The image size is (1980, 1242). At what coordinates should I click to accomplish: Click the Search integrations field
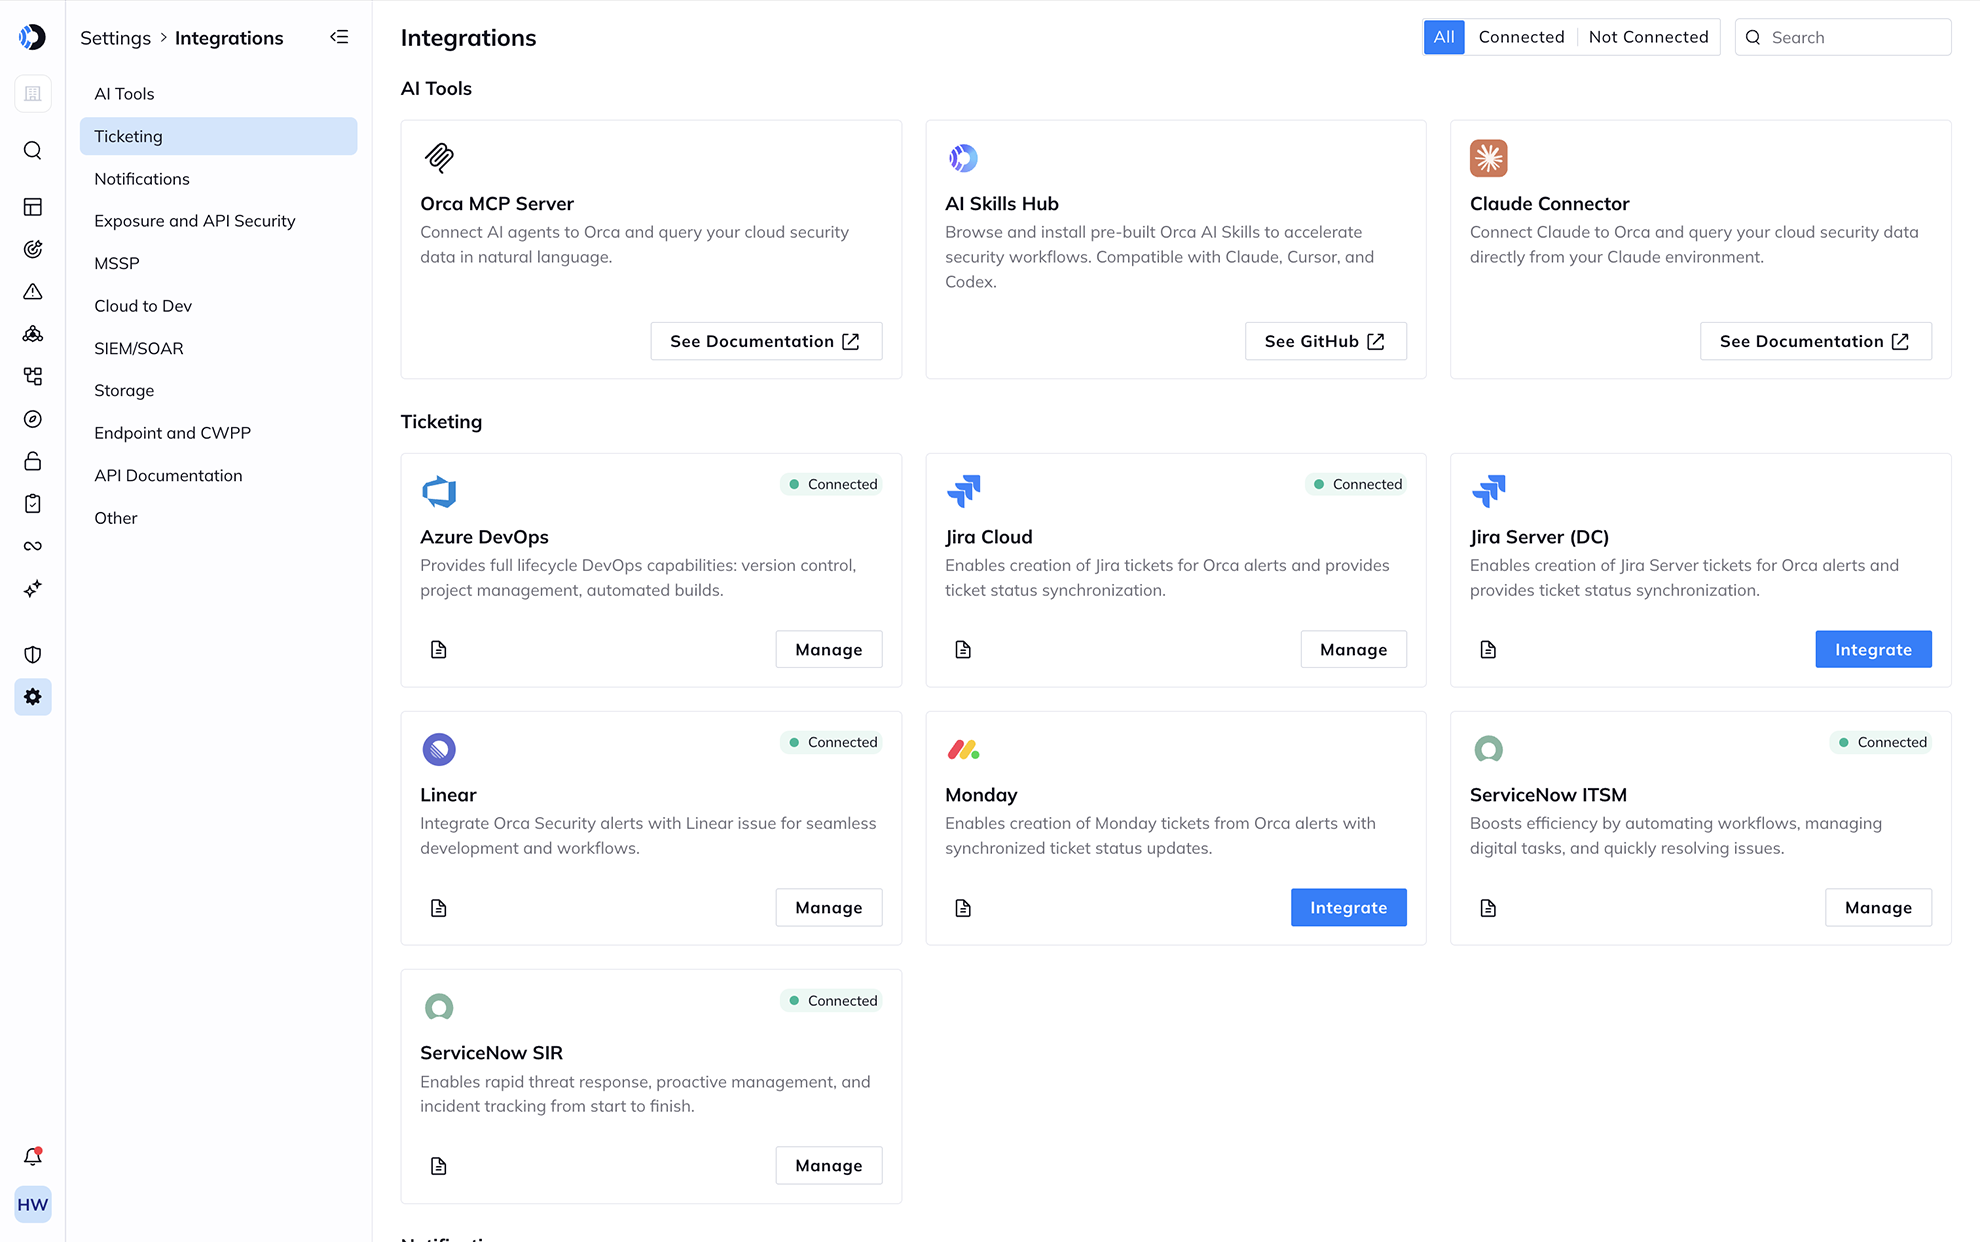pos(1842,37)
